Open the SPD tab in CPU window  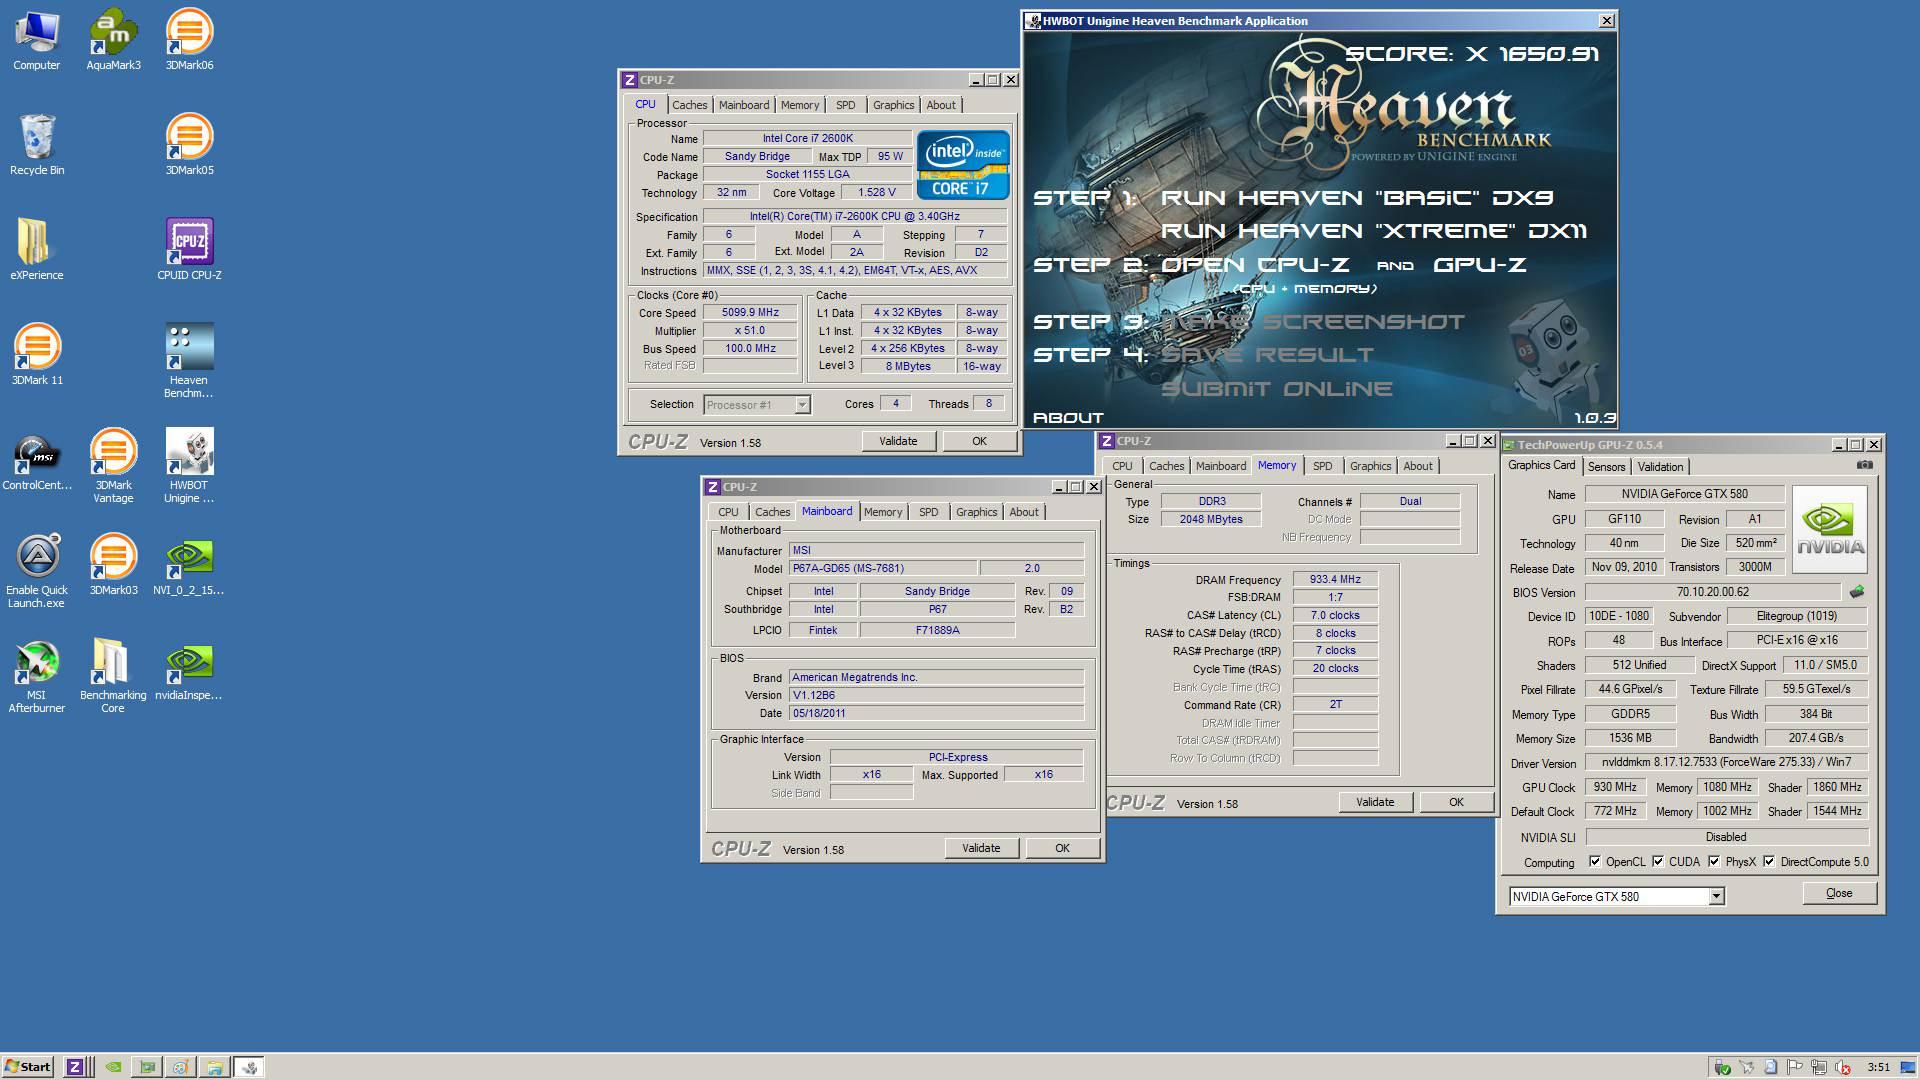[845, 105]
